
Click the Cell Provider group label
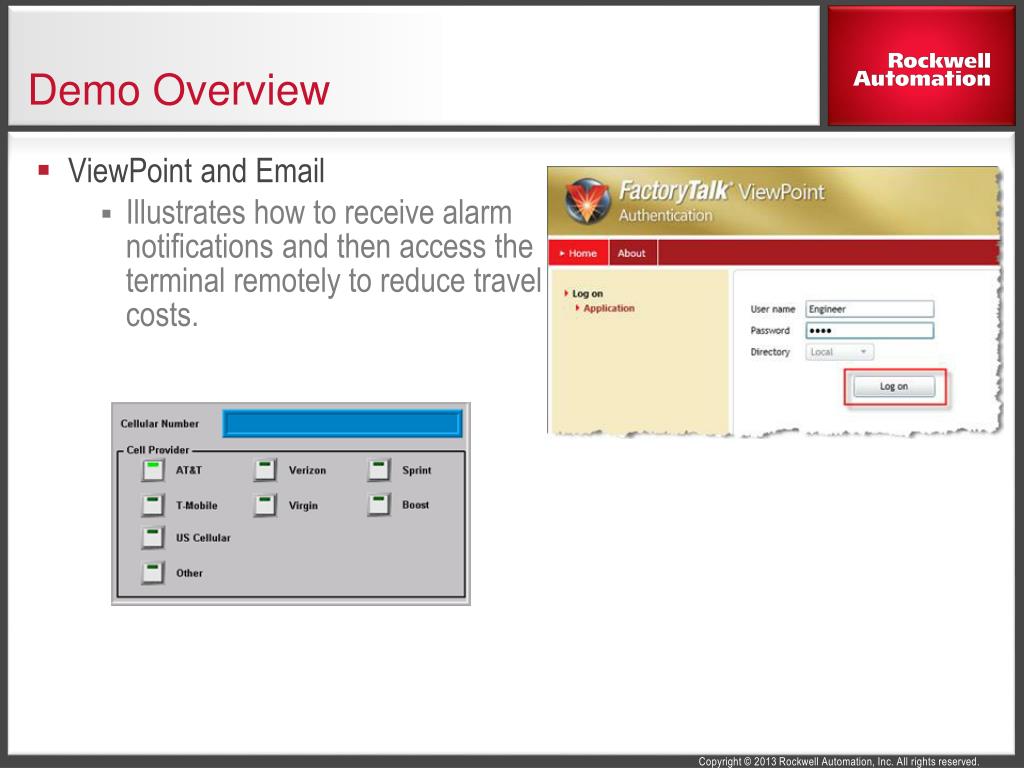pyautogui.click(x=157, y=450)
